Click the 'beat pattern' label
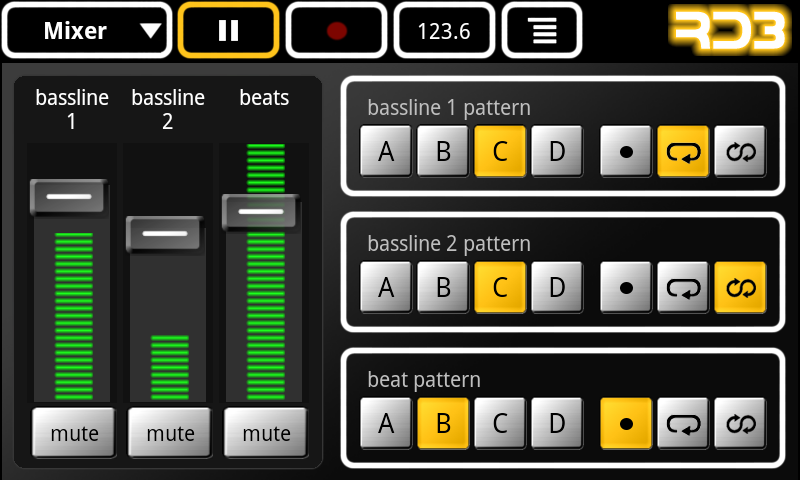This screenshot has width=800, height=480. coord(424,380)
